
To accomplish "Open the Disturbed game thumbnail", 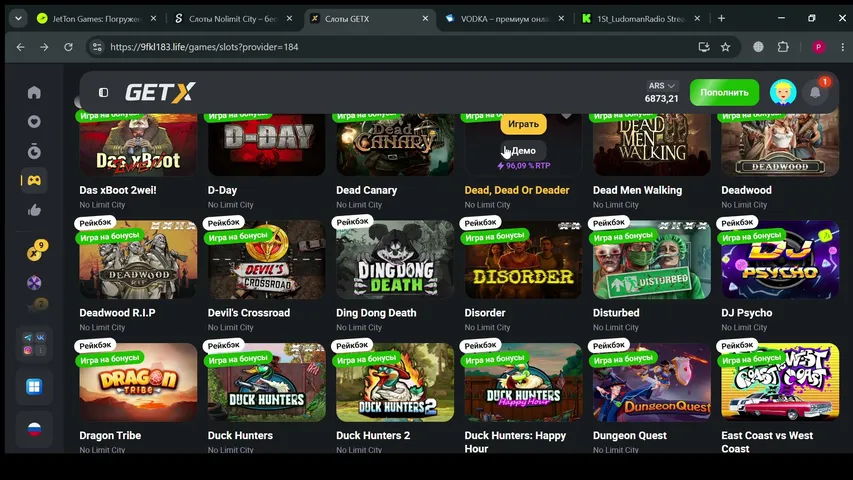I will coord(652,260).
